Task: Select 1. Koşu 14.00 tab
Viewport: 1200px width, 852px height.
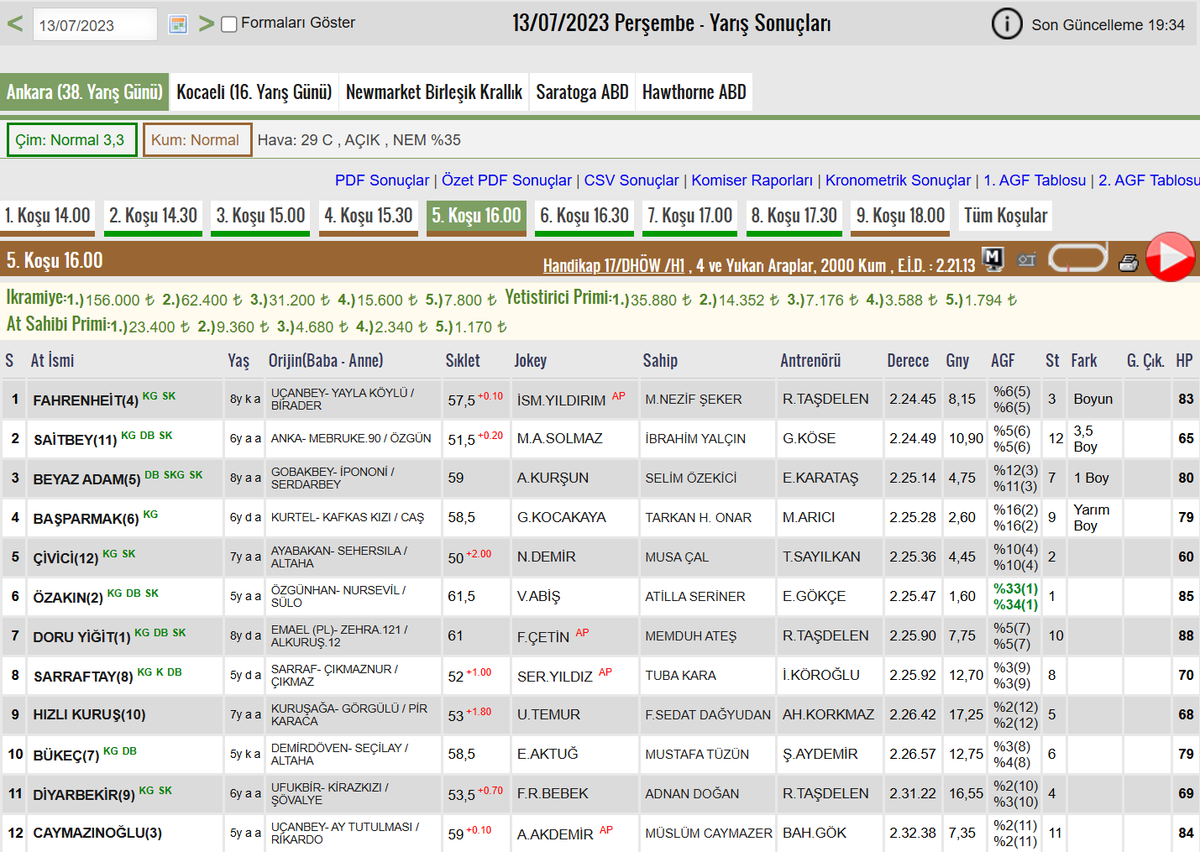Action: click(x=48, y=216)
